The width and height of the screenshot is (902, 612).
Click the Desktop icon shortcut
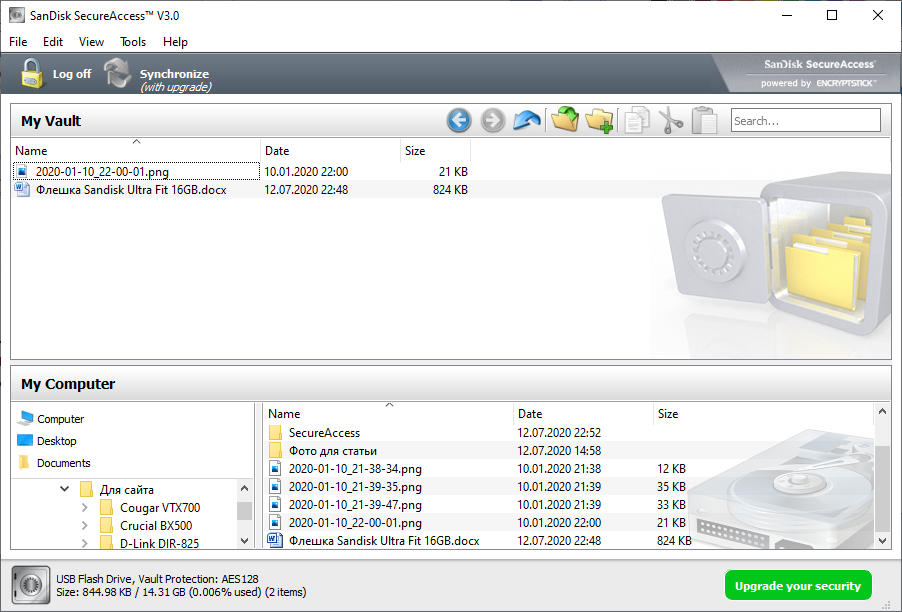(x=25, y=441)
